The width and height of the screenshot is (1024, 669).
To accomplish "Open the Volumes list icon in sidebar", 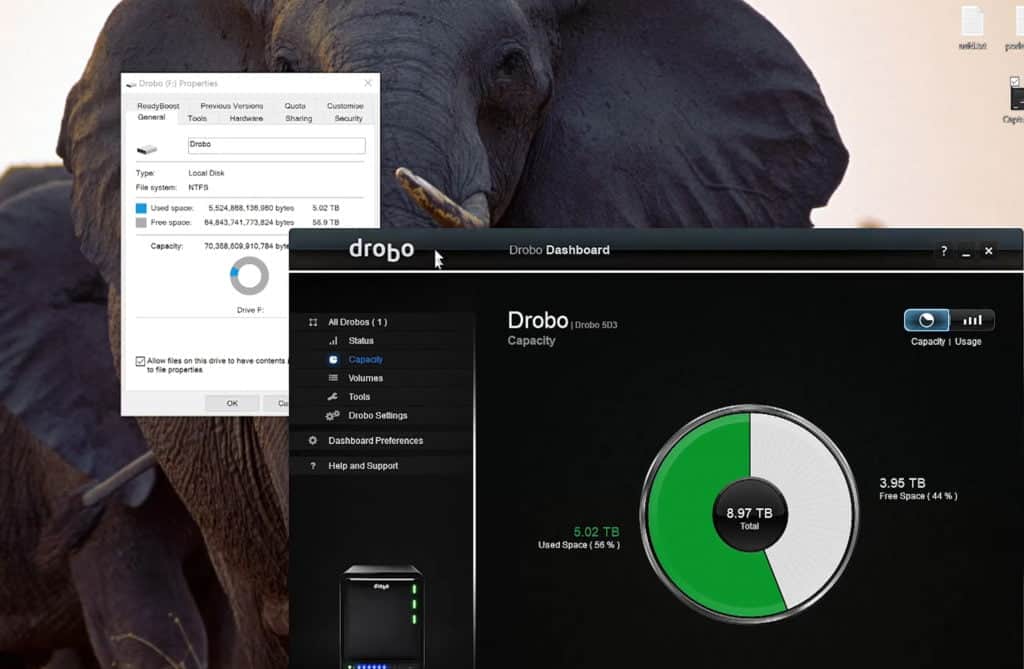I will 333,378.
